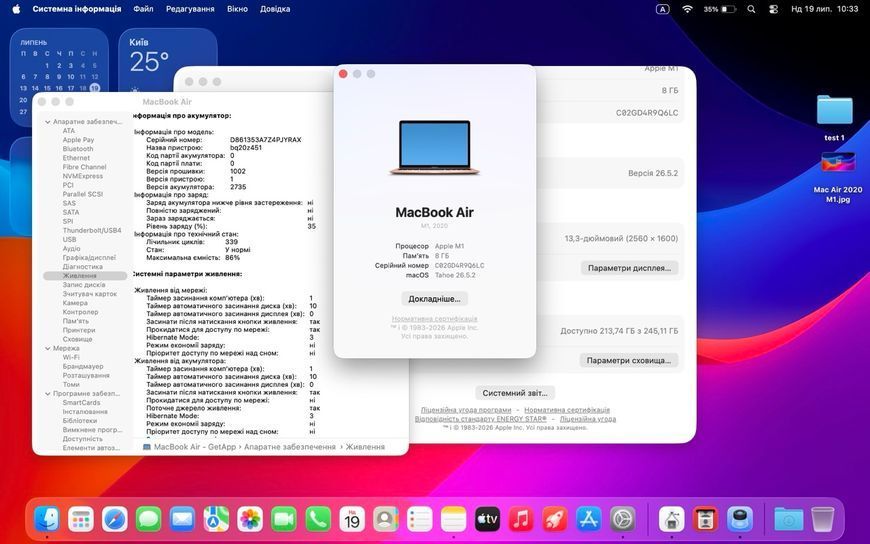Click Апаратне забезпечення in the path bar
The height and width of the screenshot is (544, 870).
[x=290, y=447]
